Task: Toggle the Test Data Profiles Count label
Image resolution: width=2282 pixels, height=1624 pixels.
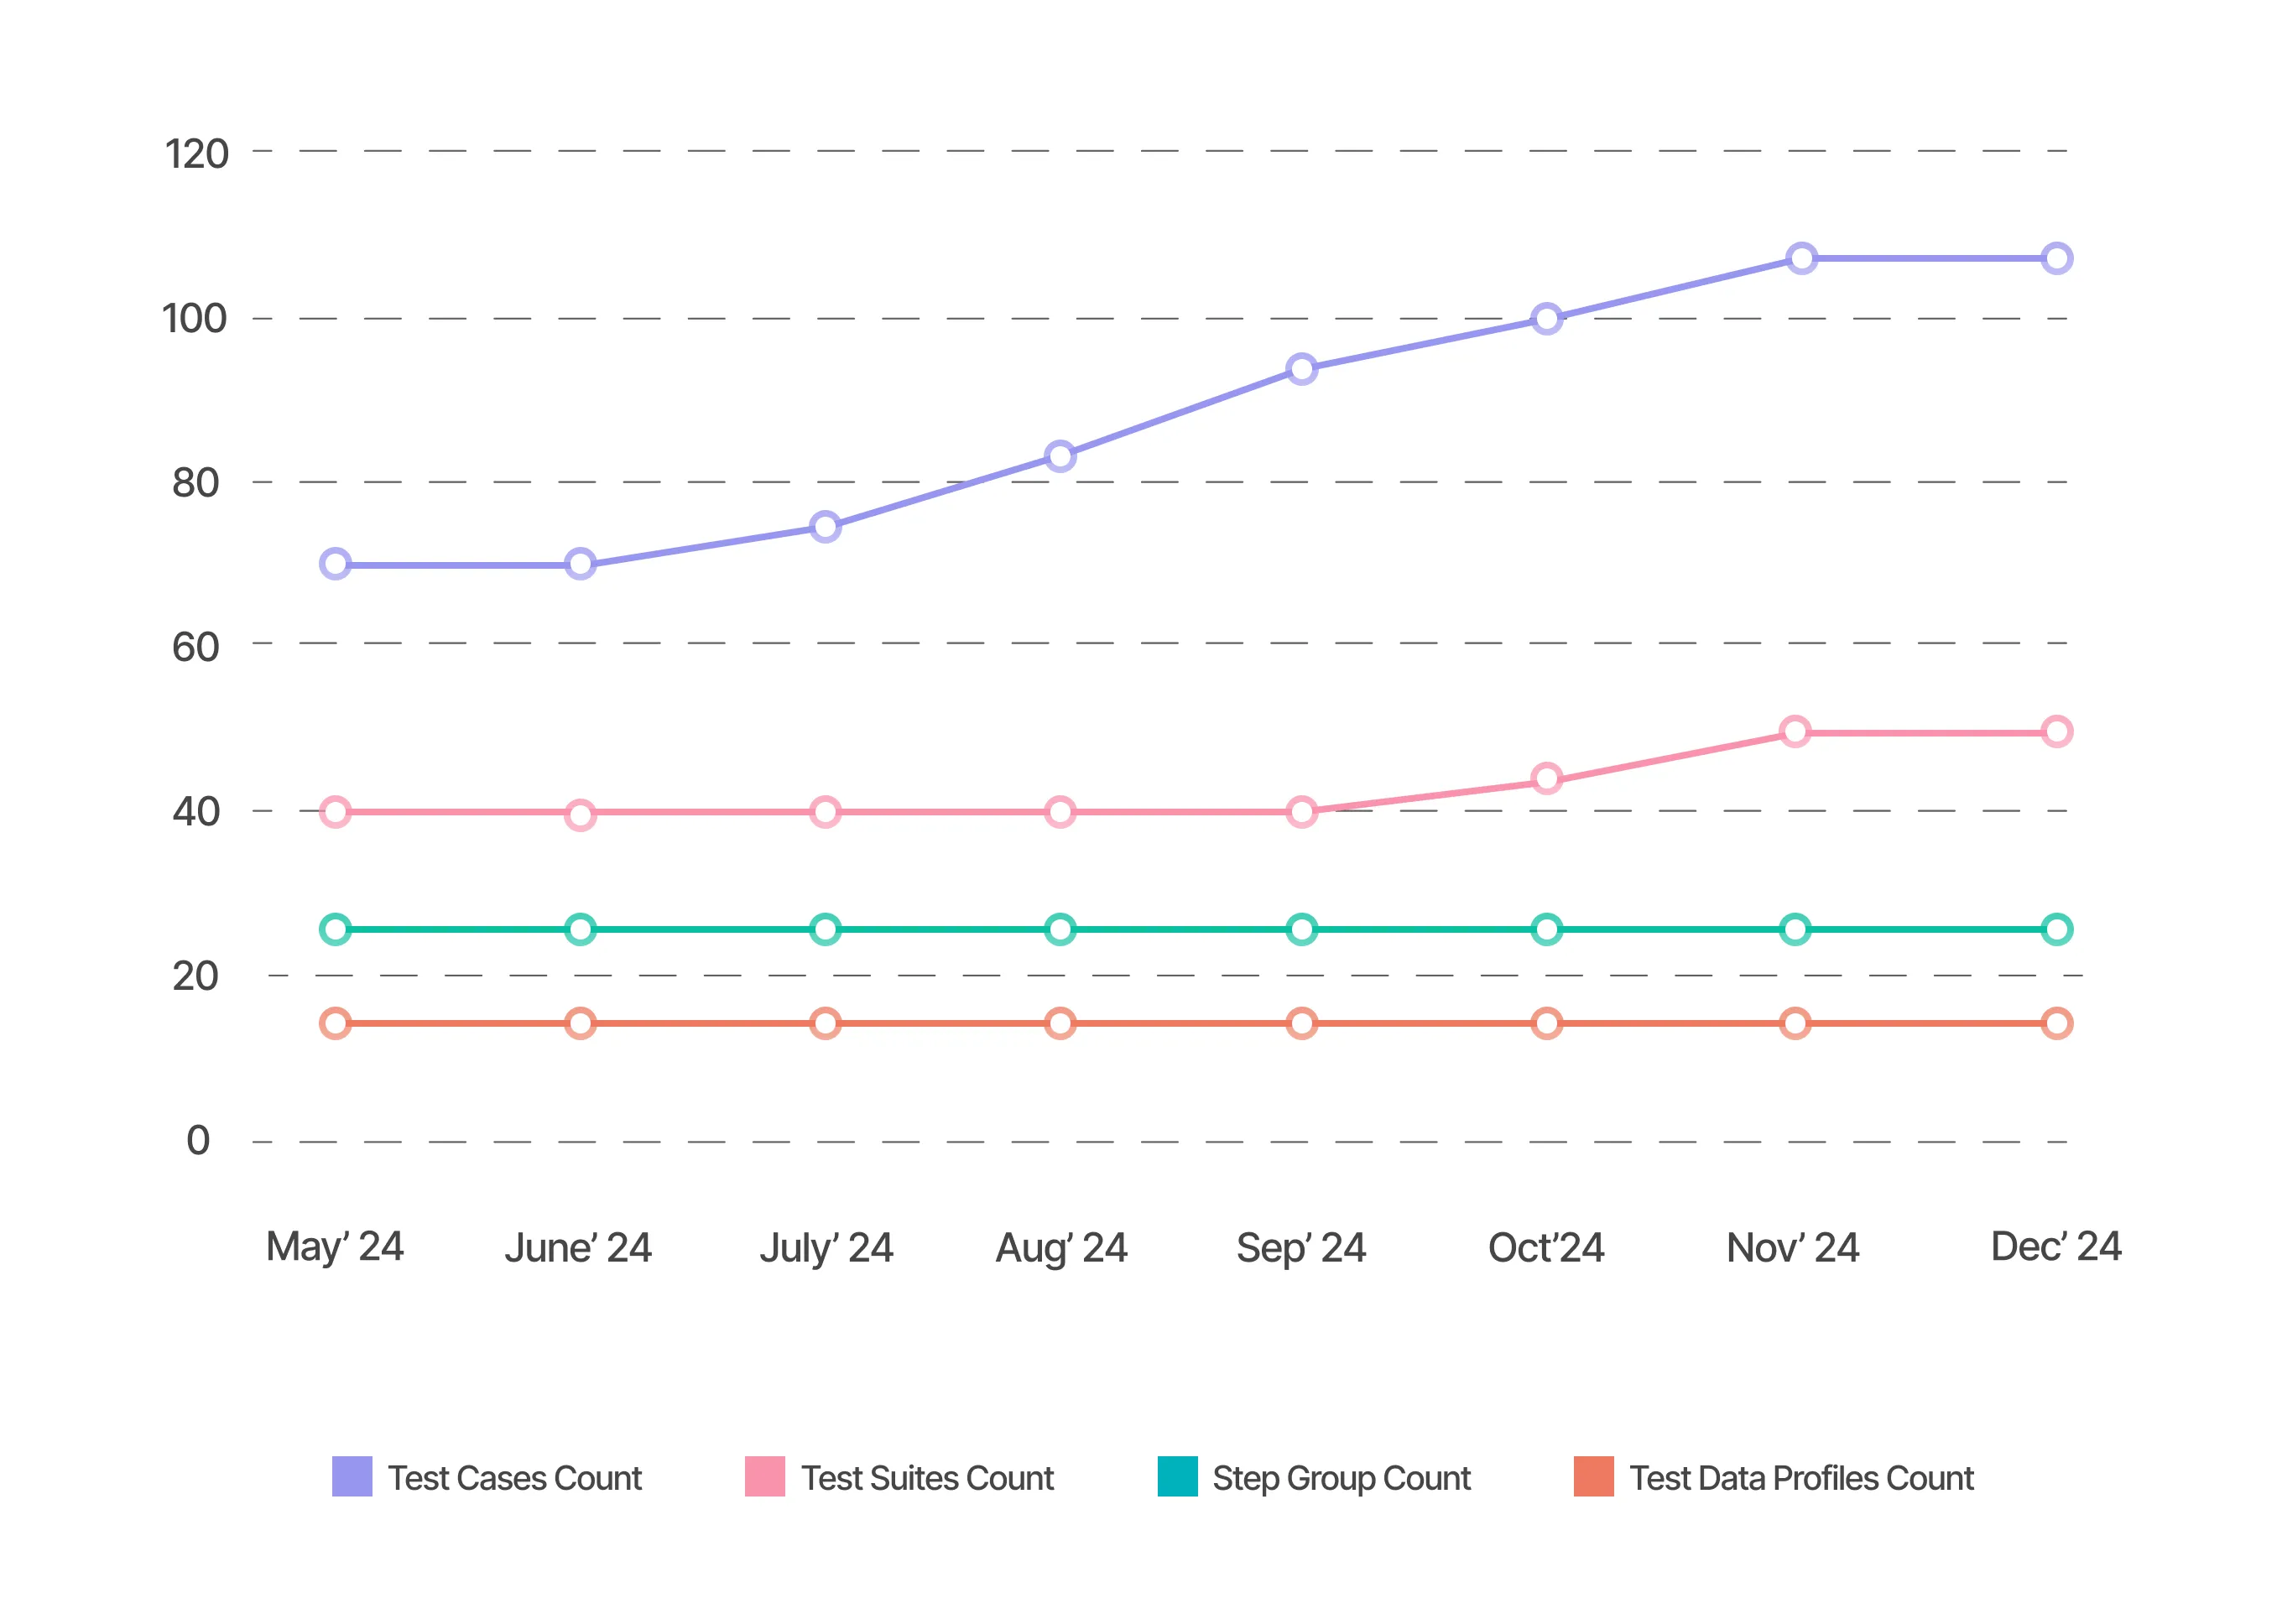Action: point(1801,1478)
